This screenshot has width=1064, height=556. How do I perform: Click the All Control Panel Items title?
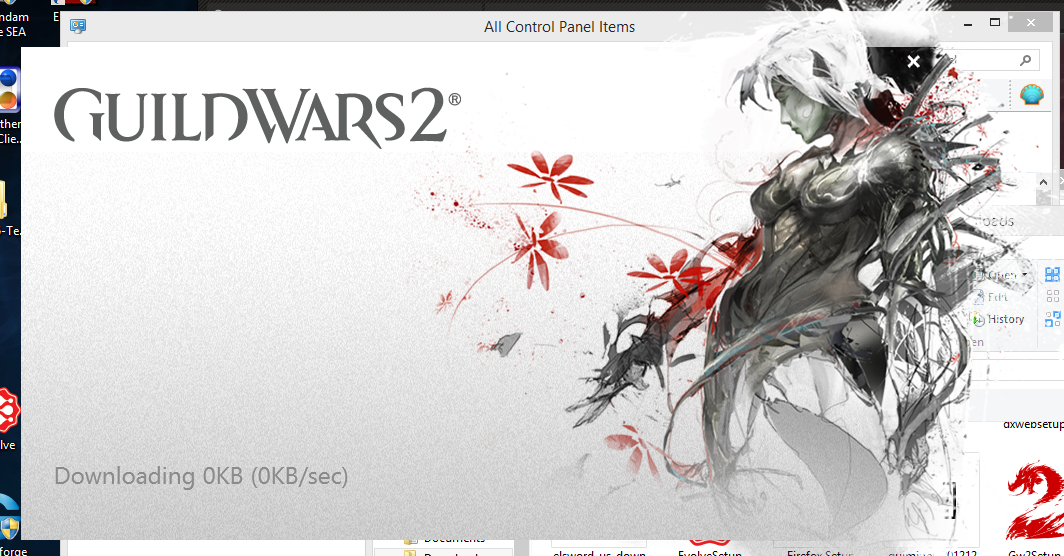559,27
